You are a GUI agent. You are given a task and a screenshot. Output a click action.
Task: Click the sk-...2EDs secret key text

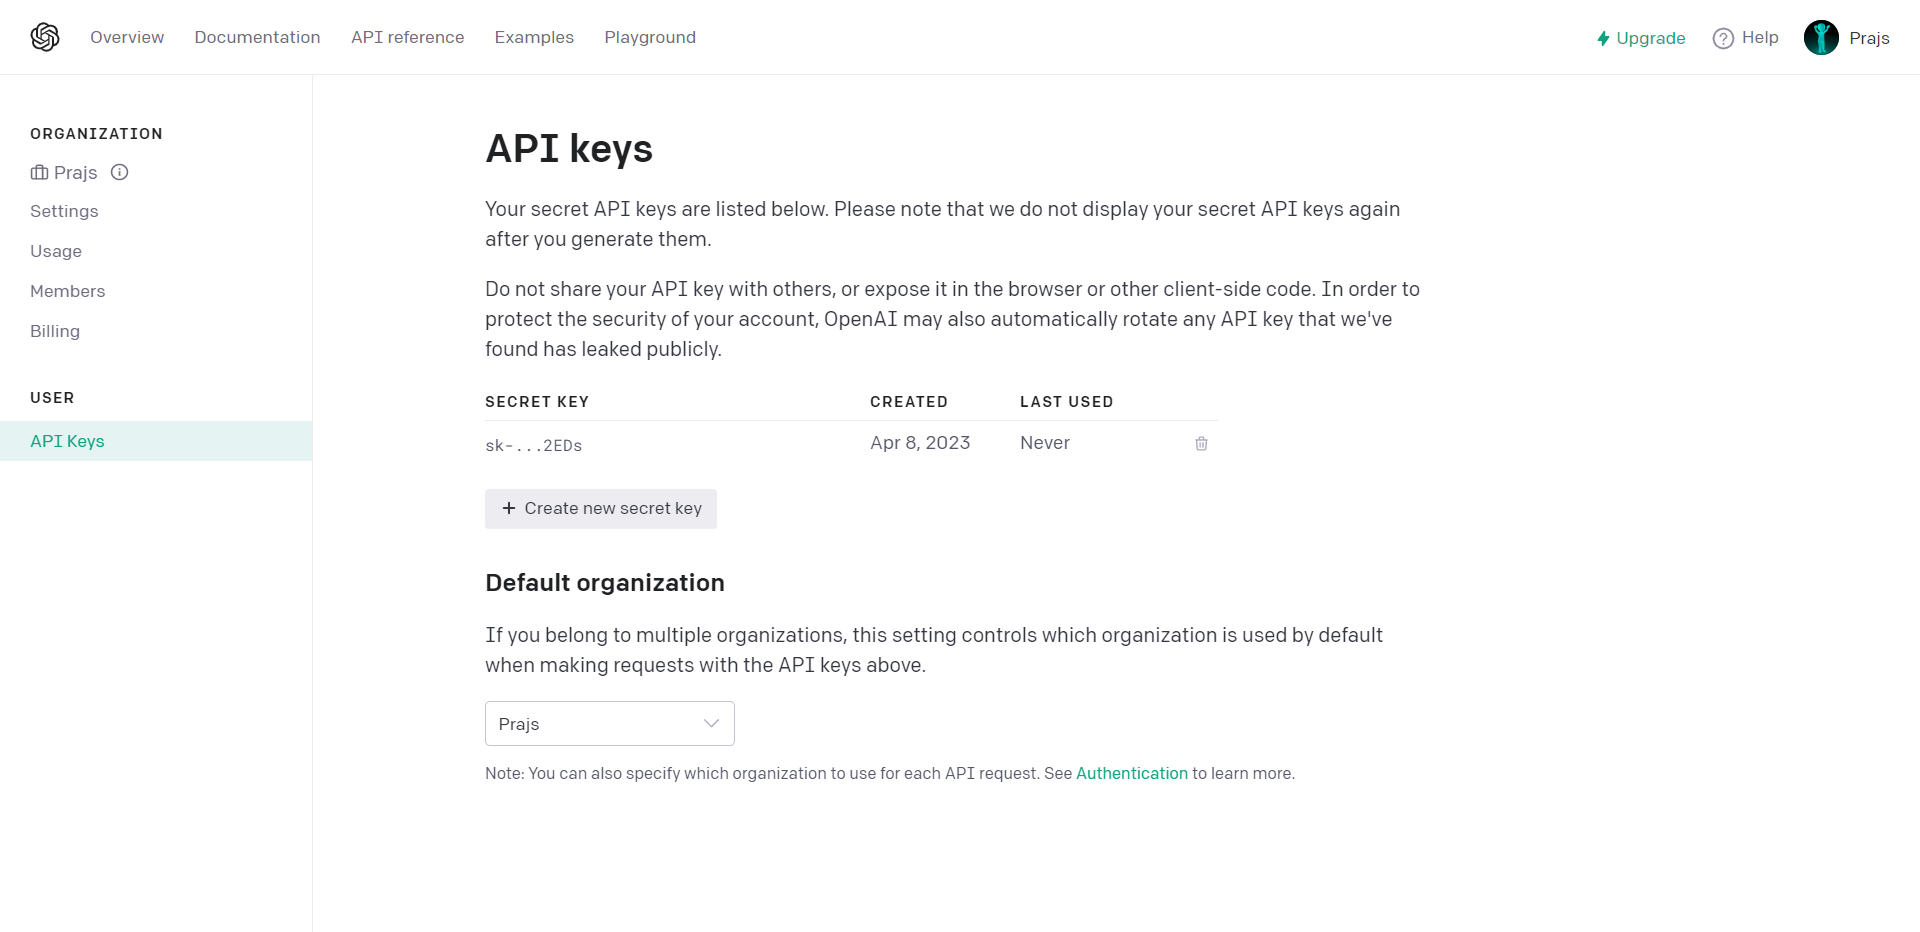534,445
